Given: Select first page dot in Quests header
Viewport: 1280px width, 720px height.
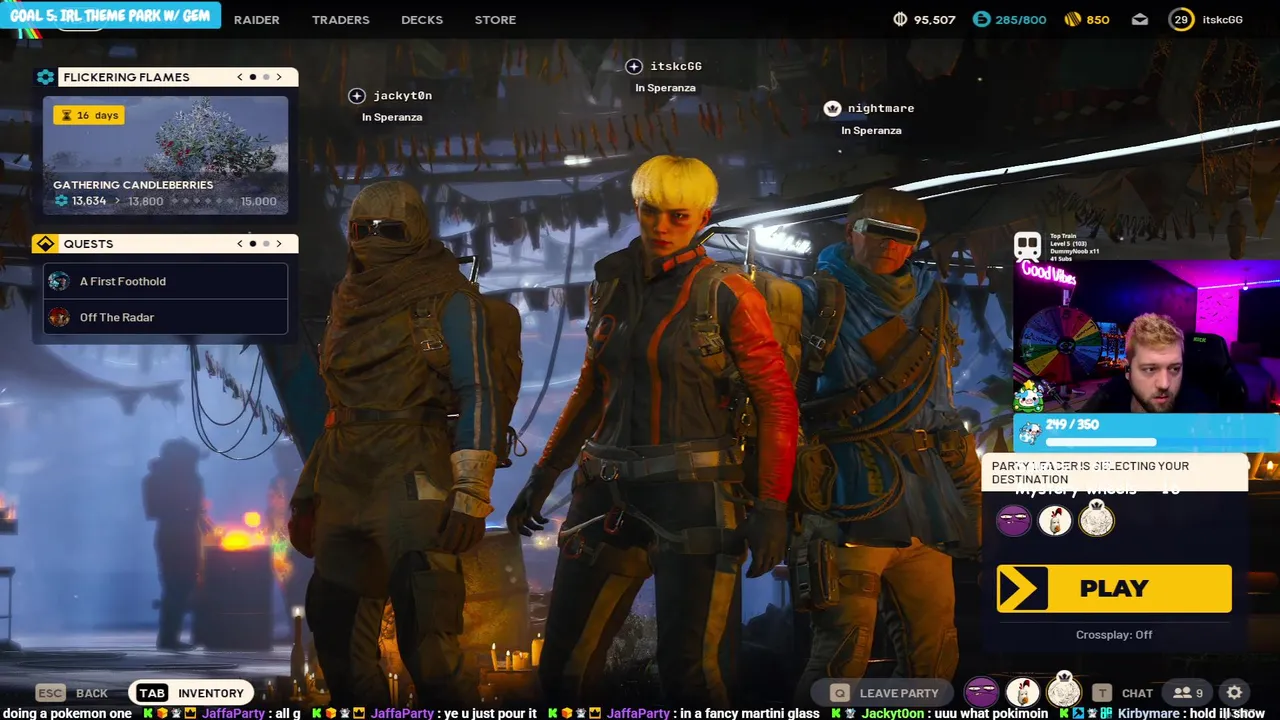Looking at the screenshot, I should pos(253,244).
